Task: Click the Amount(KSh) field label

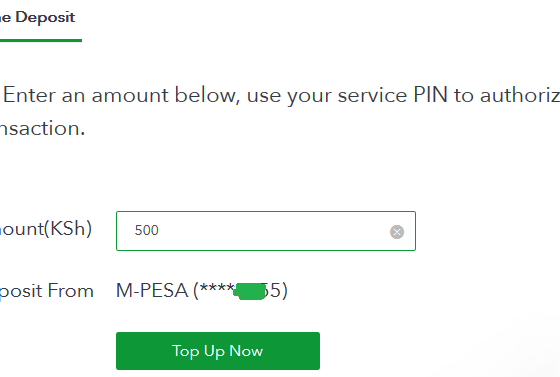Action: [46, 228]
